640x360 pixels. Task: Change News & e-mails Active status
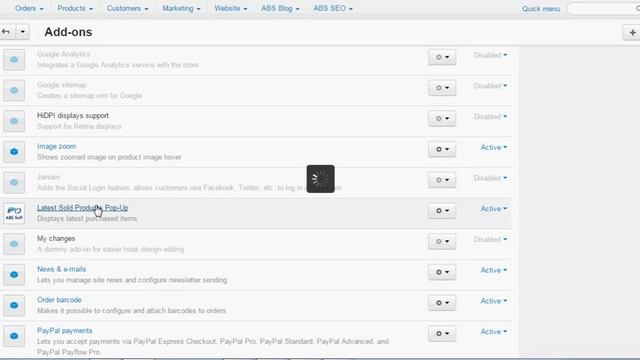(x=493, y=270)
